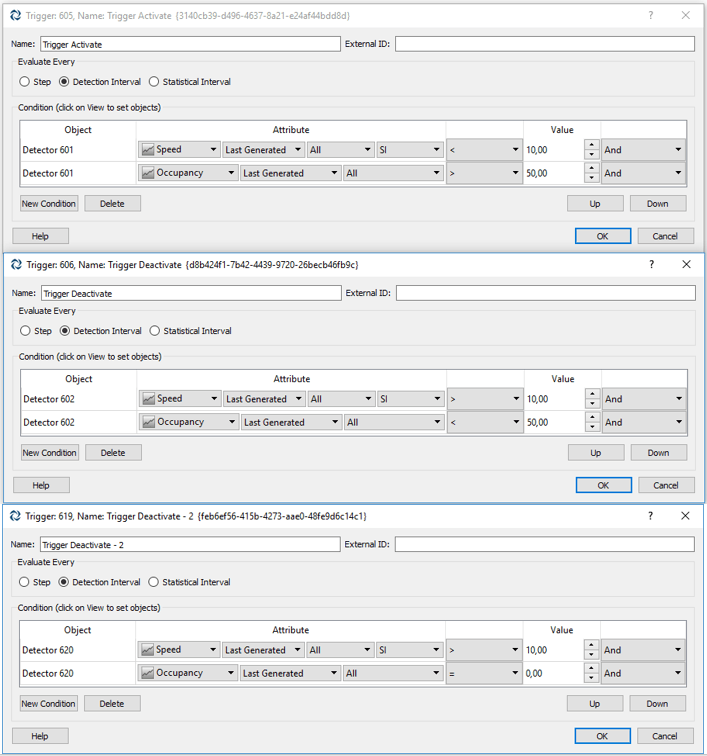
Task: Select Statistical Interval in Trigger Activate window
Action: [x=154, y=81]
